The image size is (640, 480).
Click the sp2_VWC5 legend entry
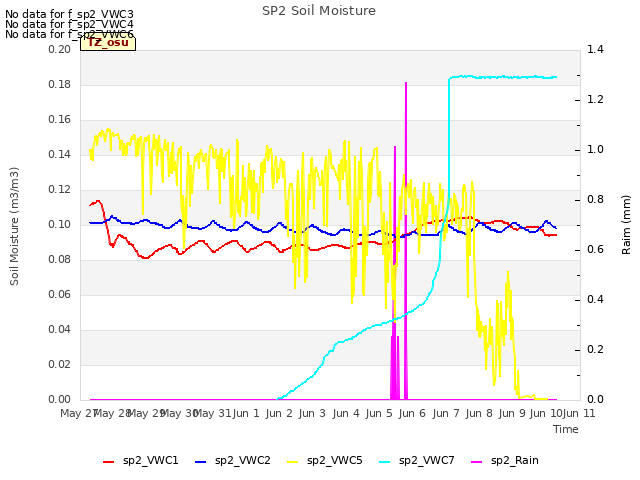point(325,461)
